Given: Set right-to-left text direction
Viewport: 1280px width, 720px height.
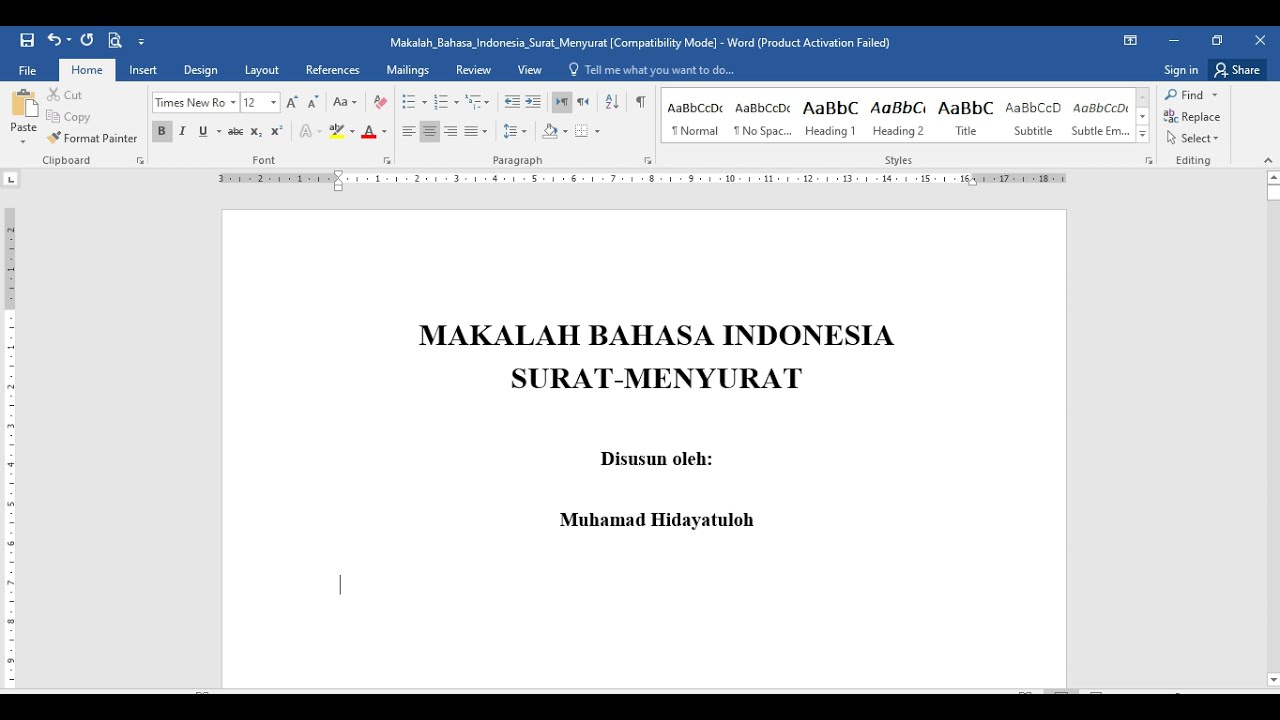Looking at the screenshot, I should [x=583, y=102].
